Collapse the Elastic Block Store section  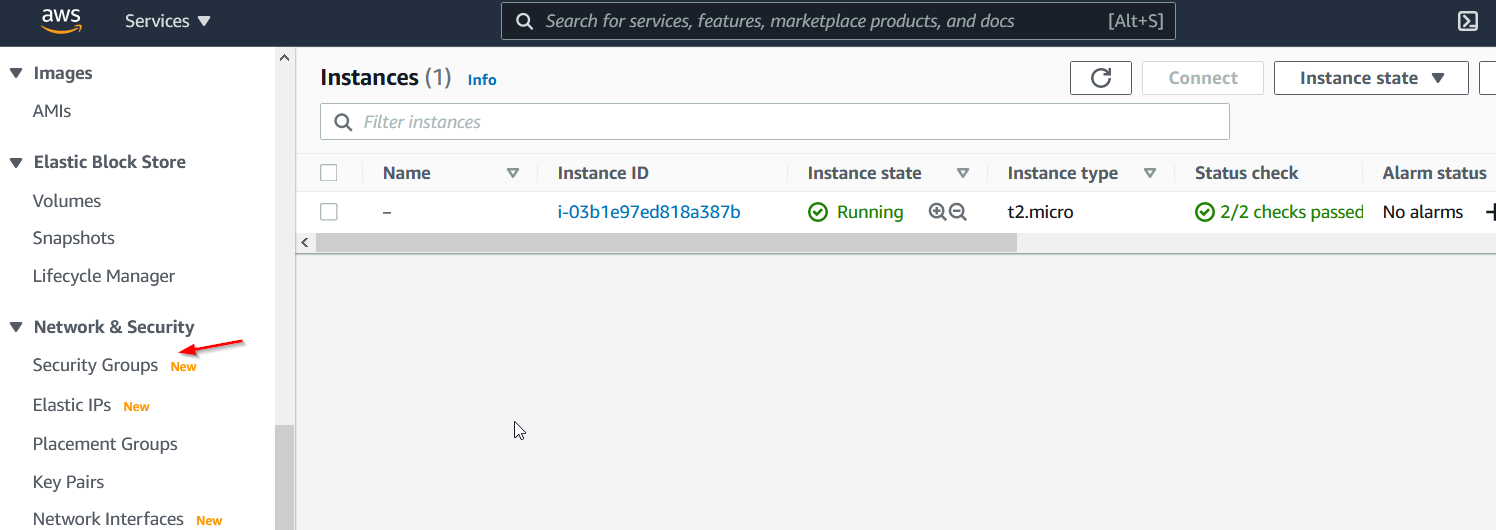point(16,162)
